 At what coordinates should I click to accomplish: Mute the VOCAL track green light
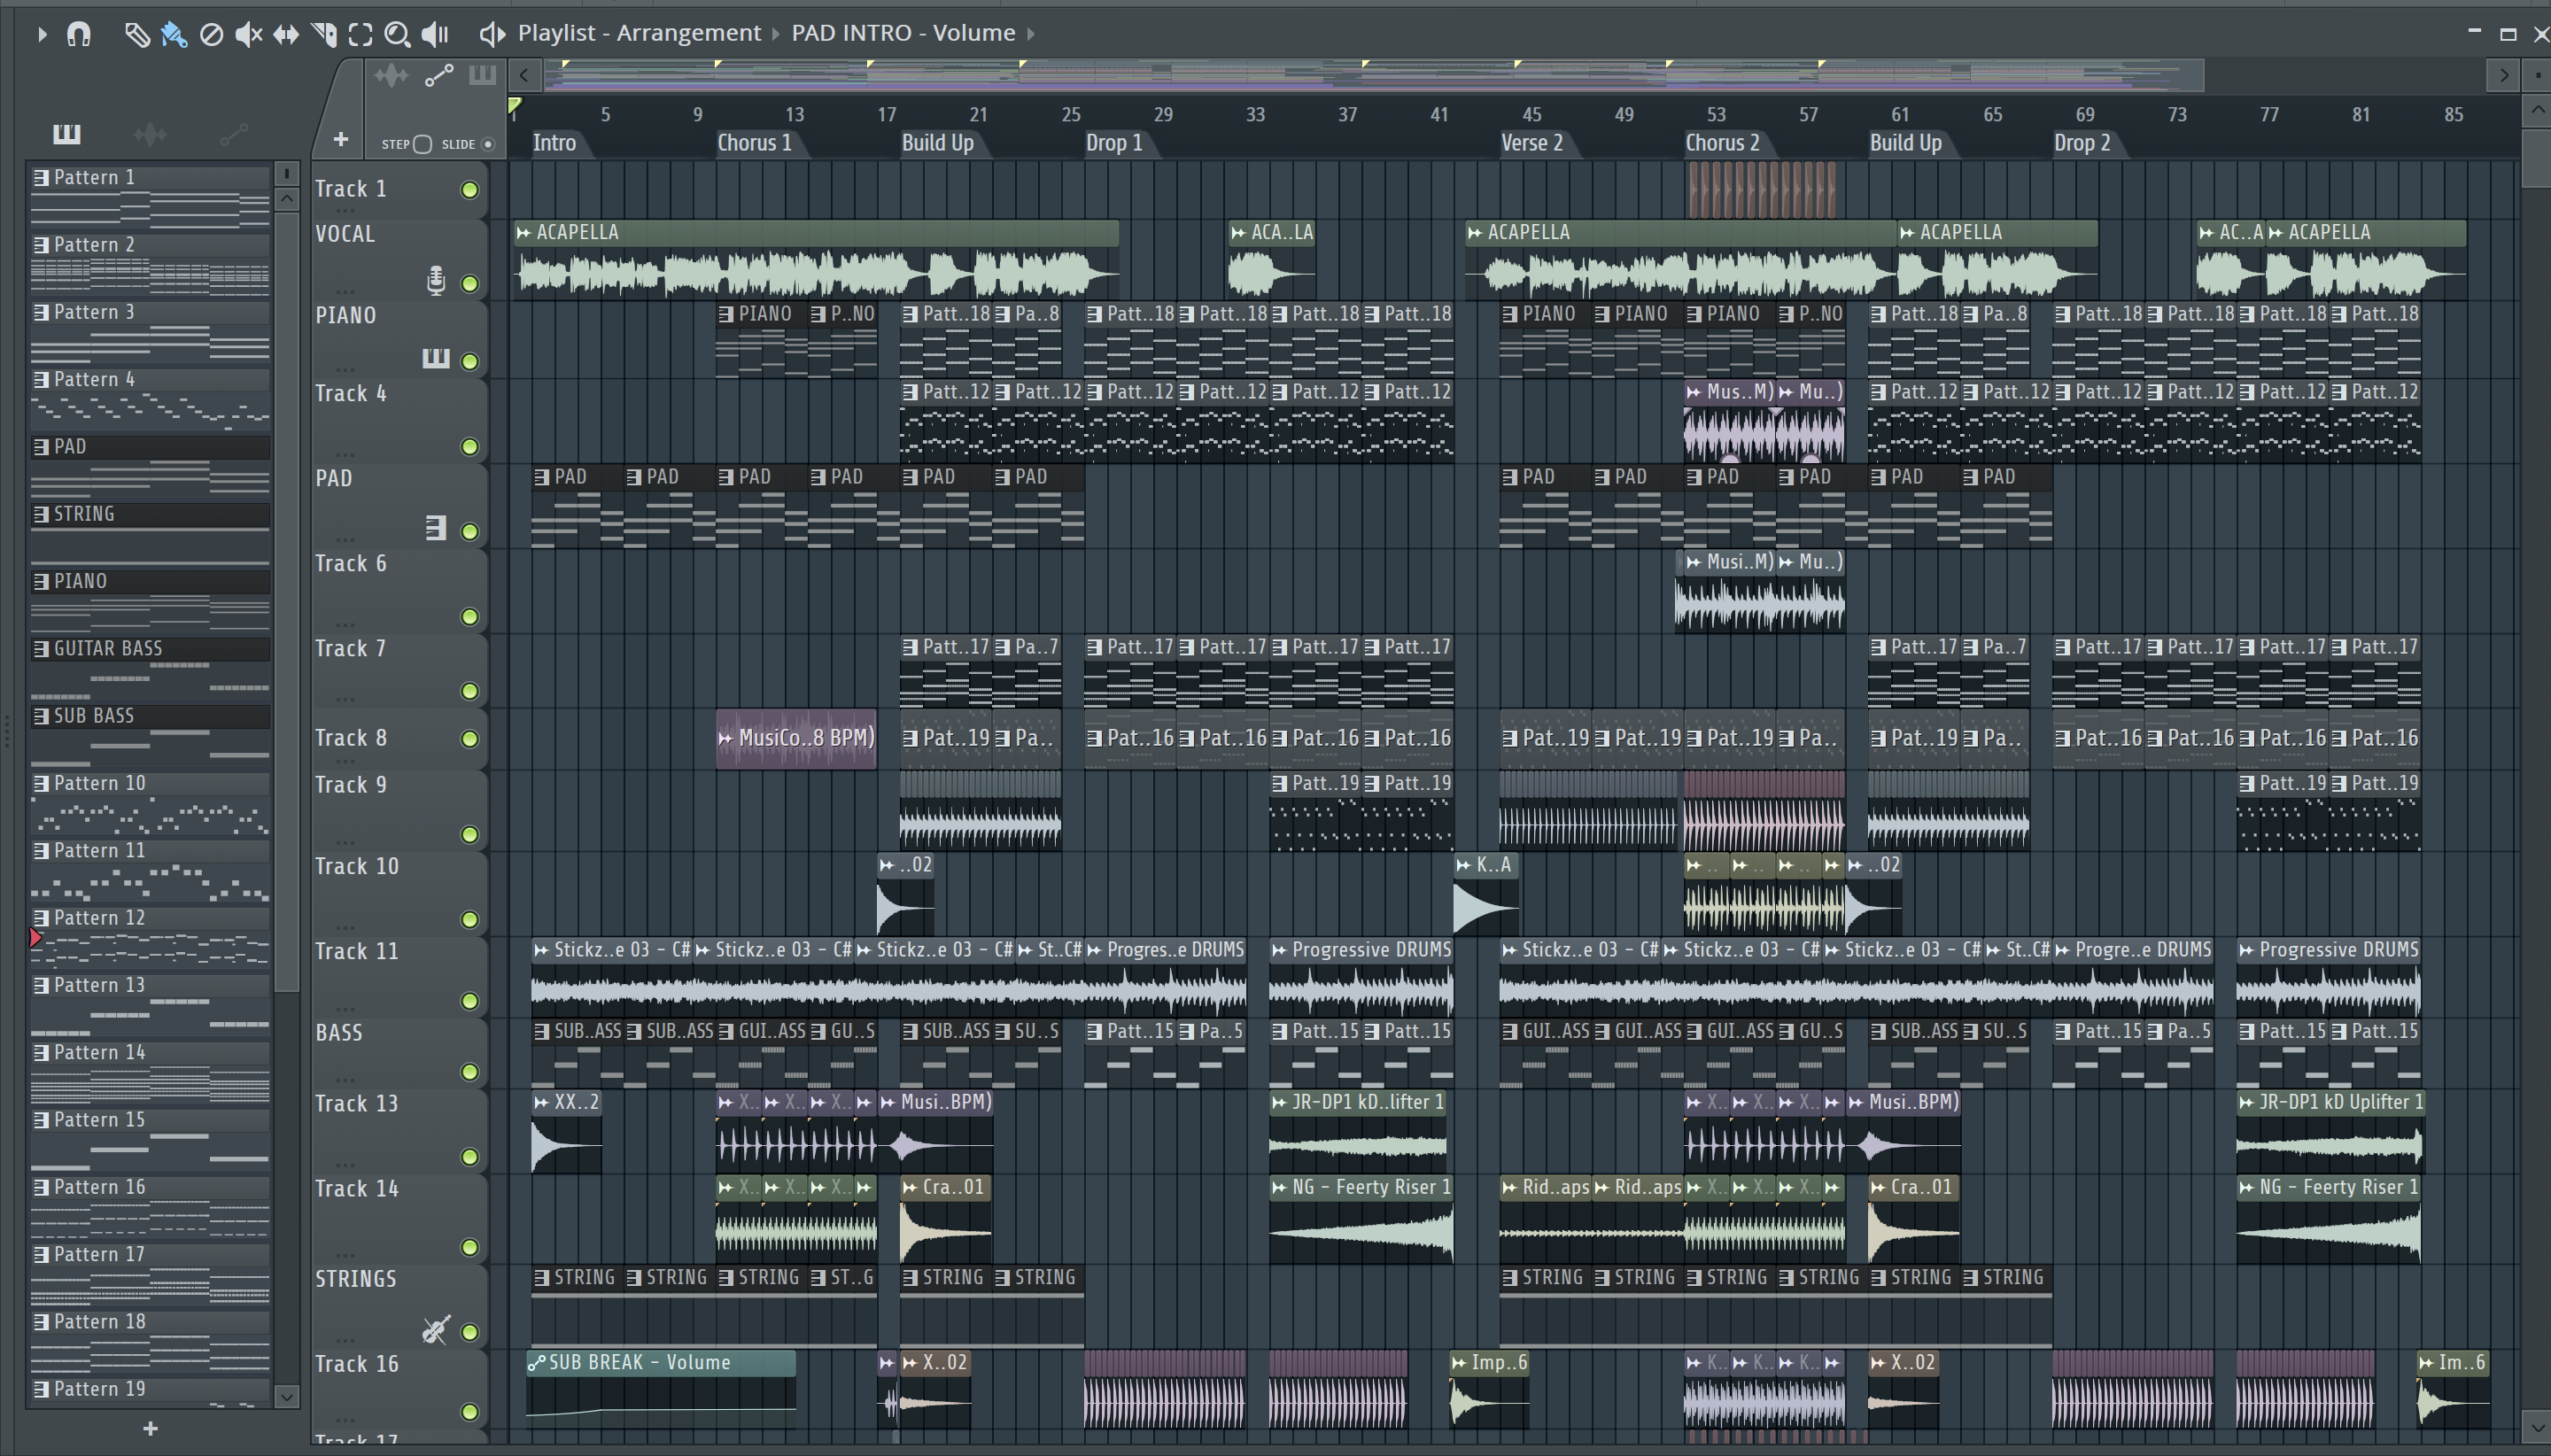469,284
